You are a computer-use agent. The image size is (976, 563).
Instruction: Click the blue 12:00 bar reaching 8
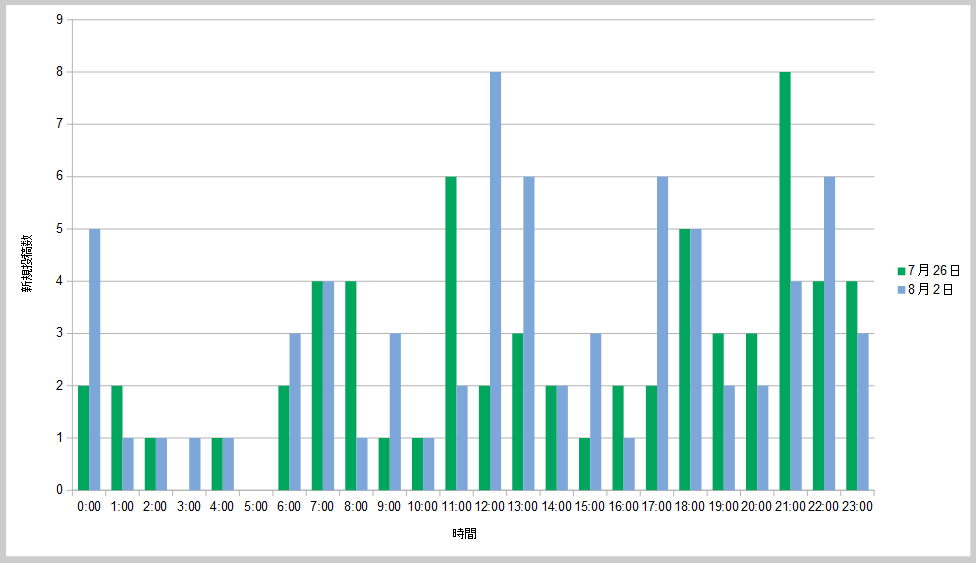click(x=495, y=281)
